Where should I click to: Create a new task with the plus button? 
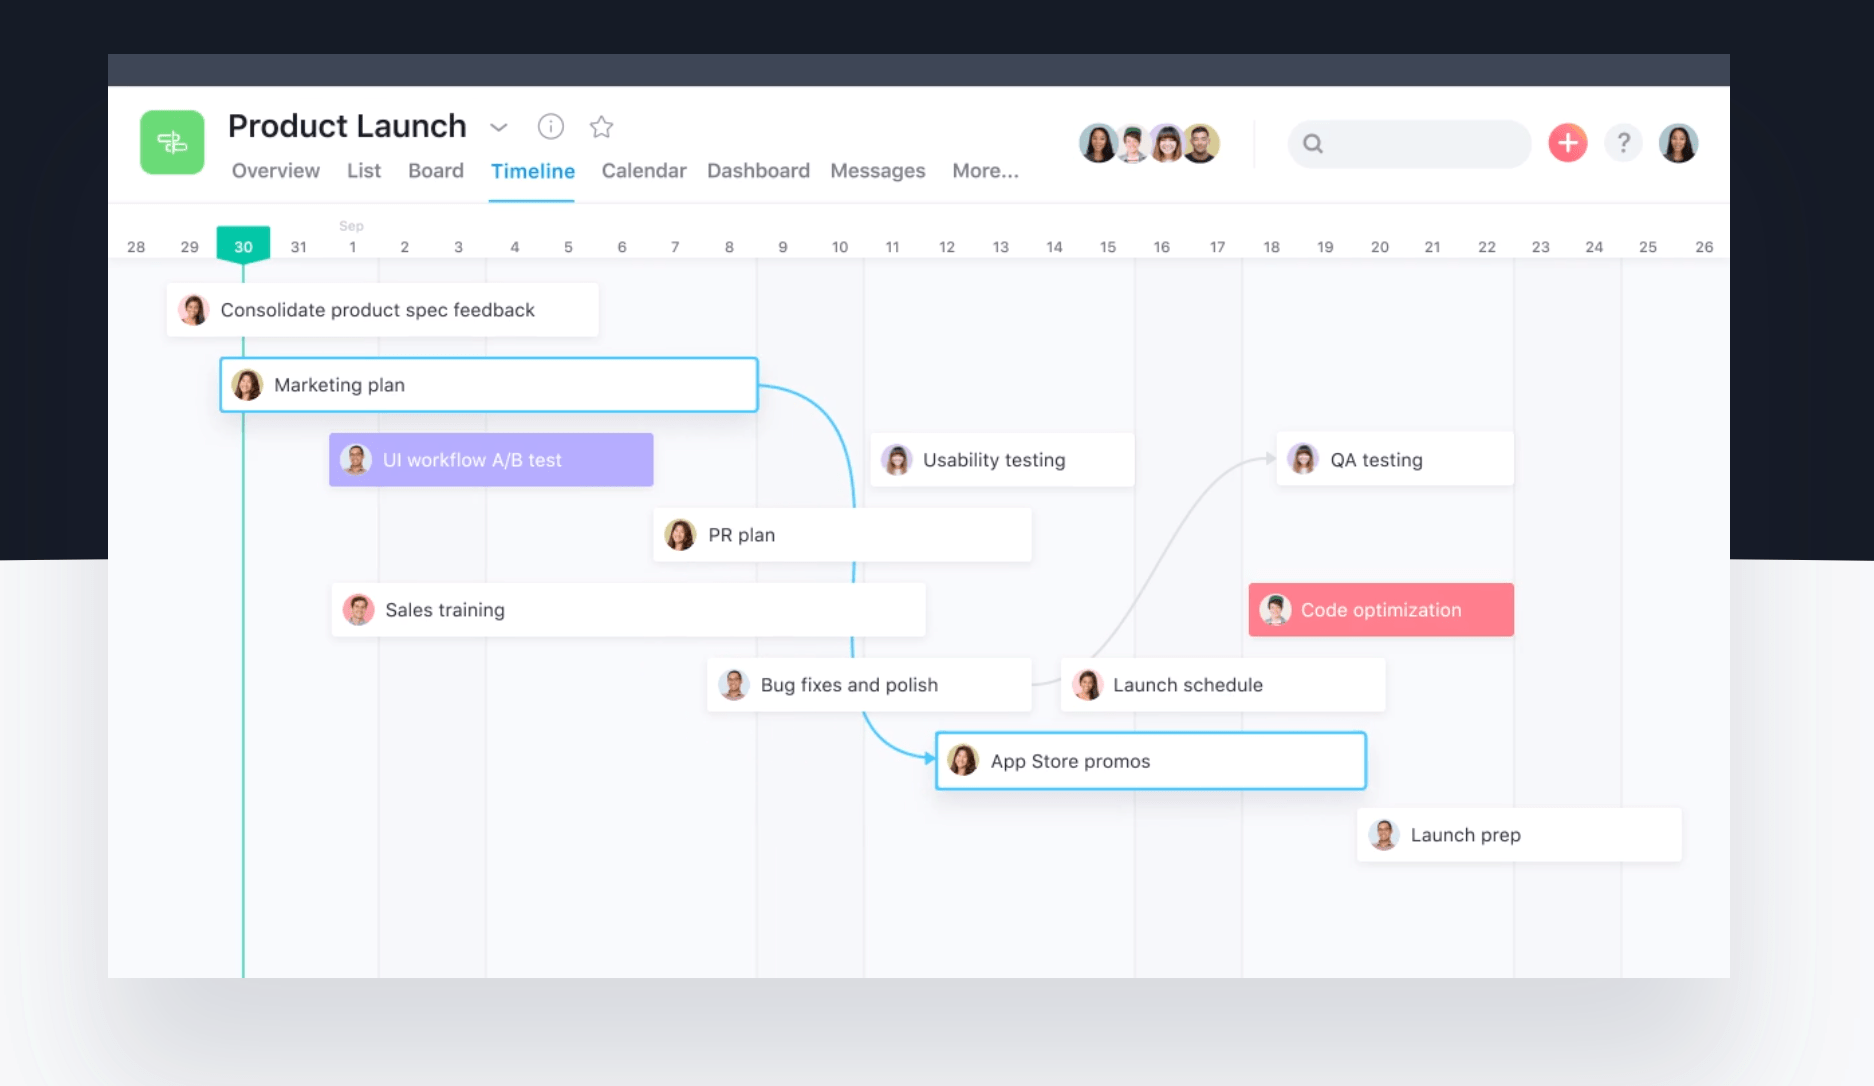(x=1567, y=143)
